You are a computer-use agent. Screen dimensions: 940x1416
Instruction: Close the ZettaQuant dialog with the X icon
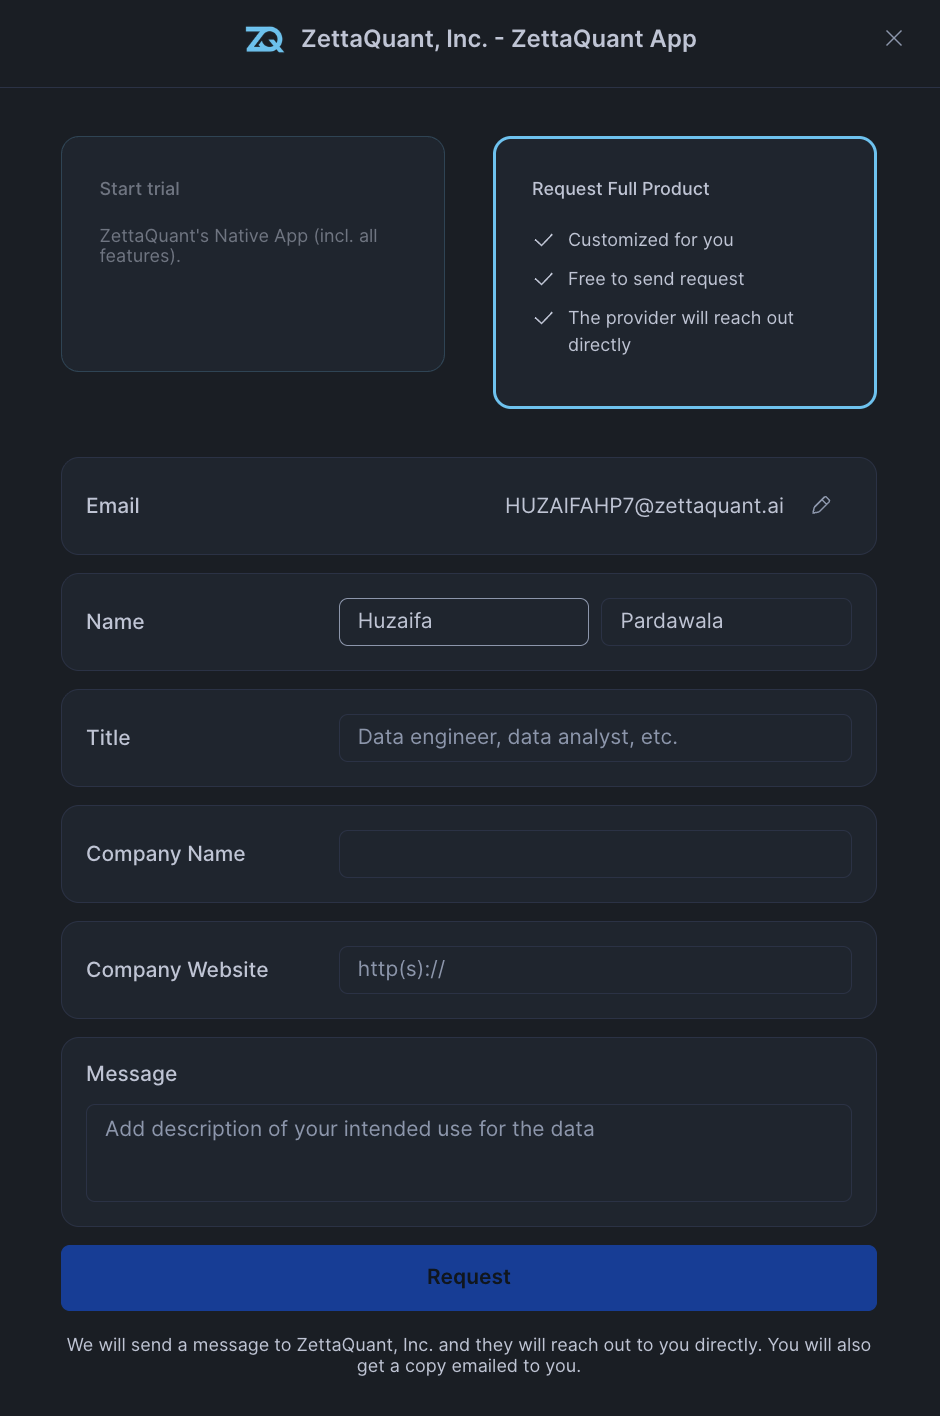pos(893,38)
